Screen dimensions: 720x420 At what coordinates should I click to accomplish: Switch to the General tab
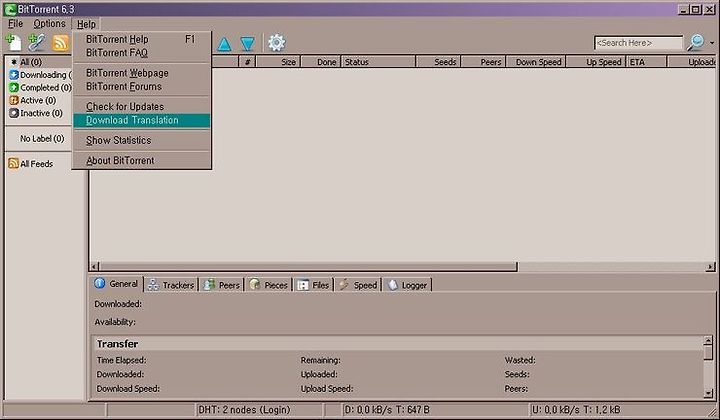pyautogui.click(x=117, y=284)
